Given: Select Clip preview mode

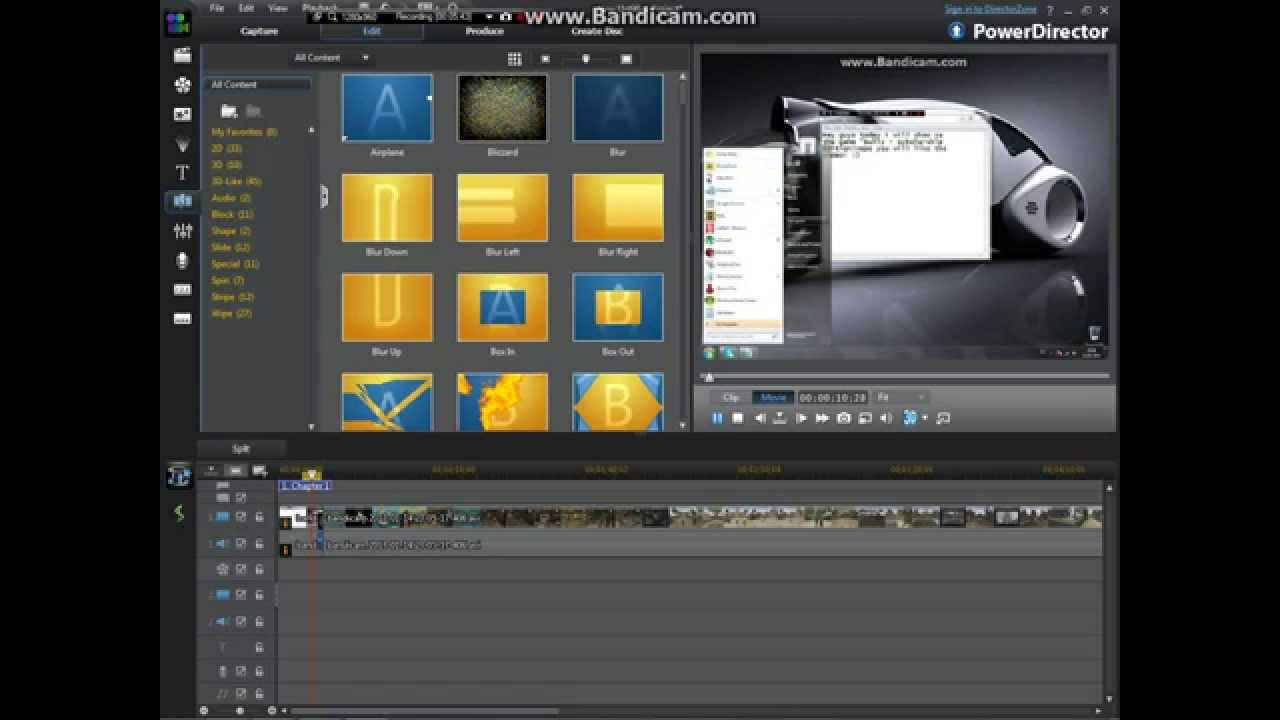Looking at the screenshot, I should pos(731,397).
